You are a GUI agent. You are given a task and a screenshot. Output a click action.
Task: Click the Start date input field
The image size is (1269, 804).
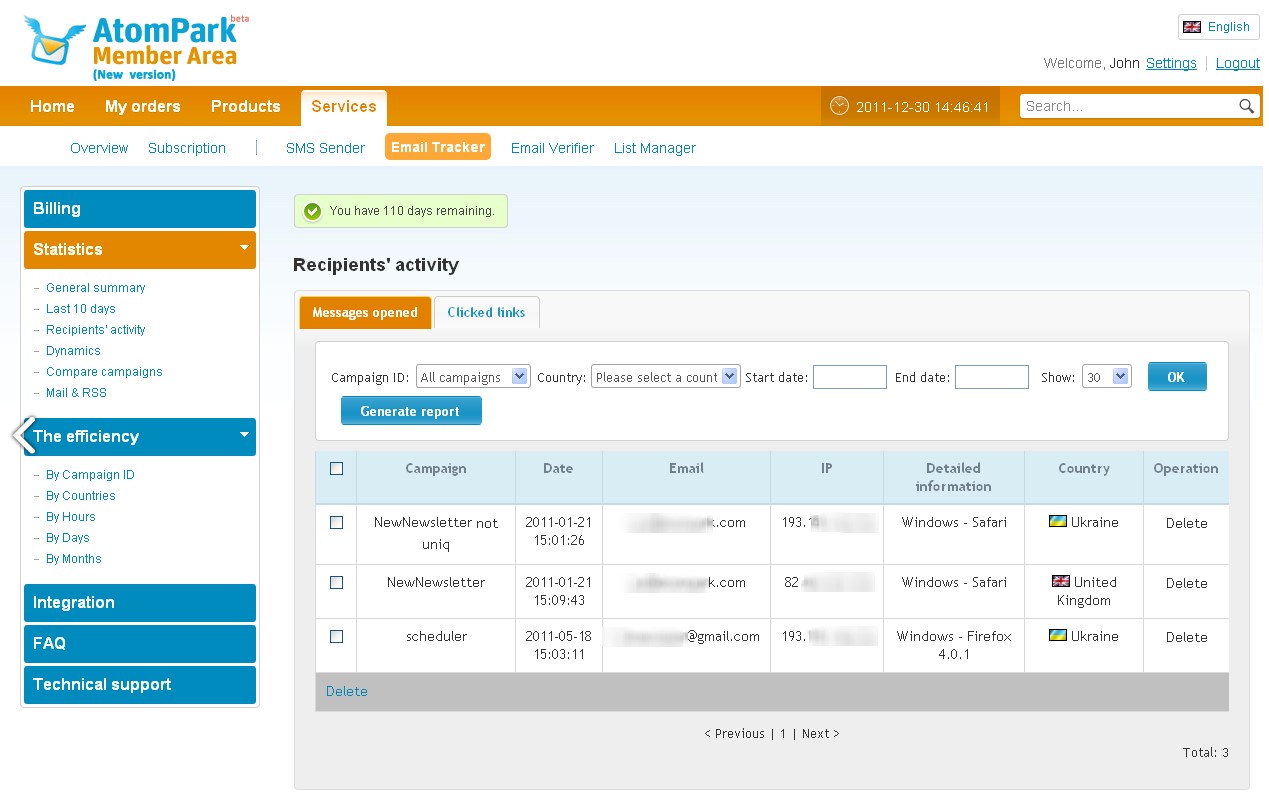849,377
